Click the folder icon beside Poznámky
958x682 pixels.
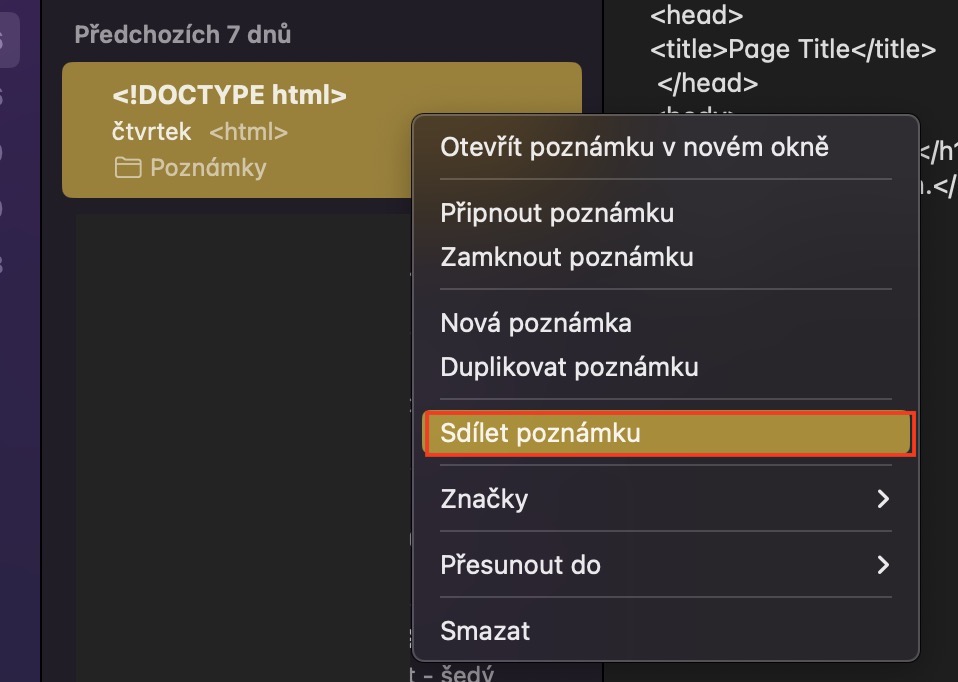pyautogui.click(x=127, y=168)
